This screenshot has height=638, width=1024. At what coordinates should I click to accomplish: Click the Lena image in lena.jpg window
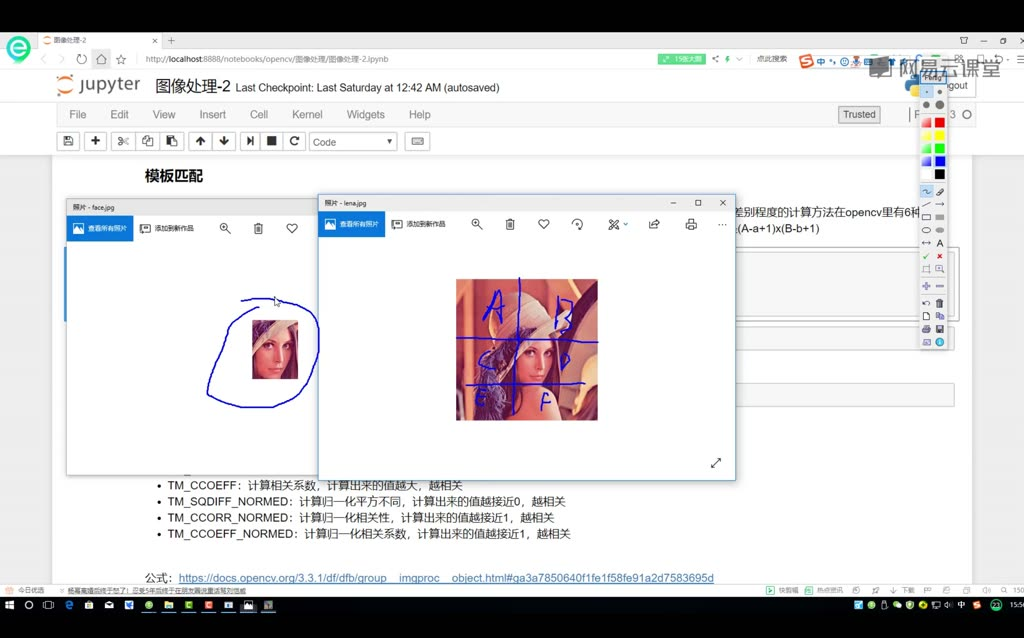[x=526, y=349]
